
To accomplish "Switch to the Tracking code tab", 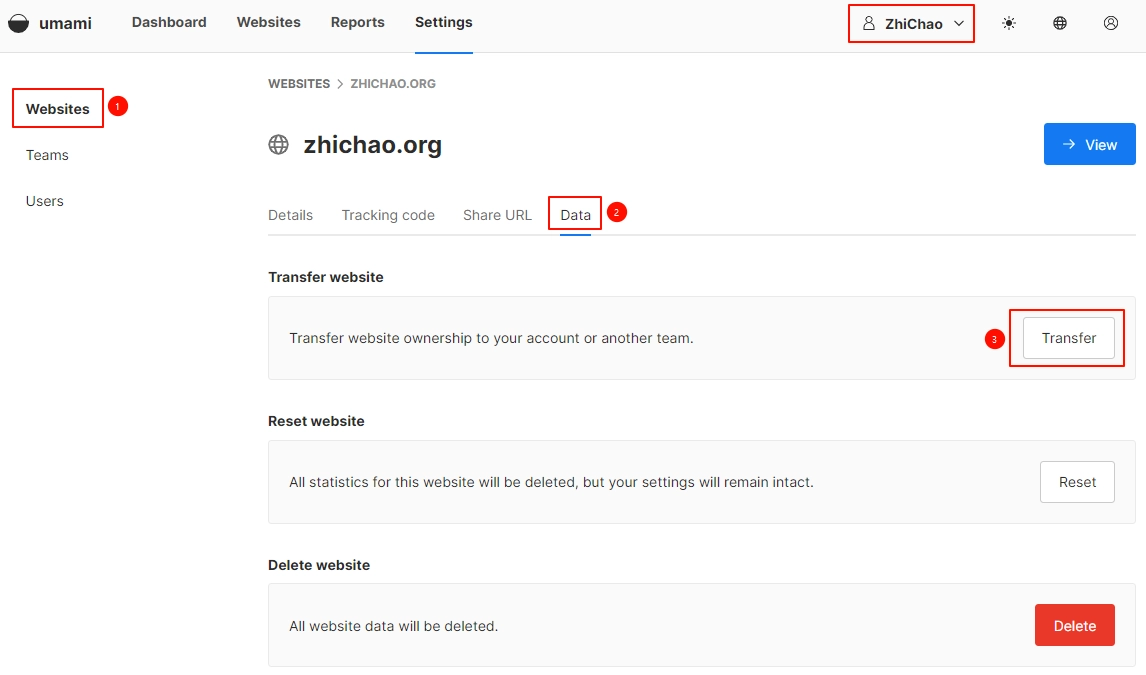I will (x=388, y=215).
